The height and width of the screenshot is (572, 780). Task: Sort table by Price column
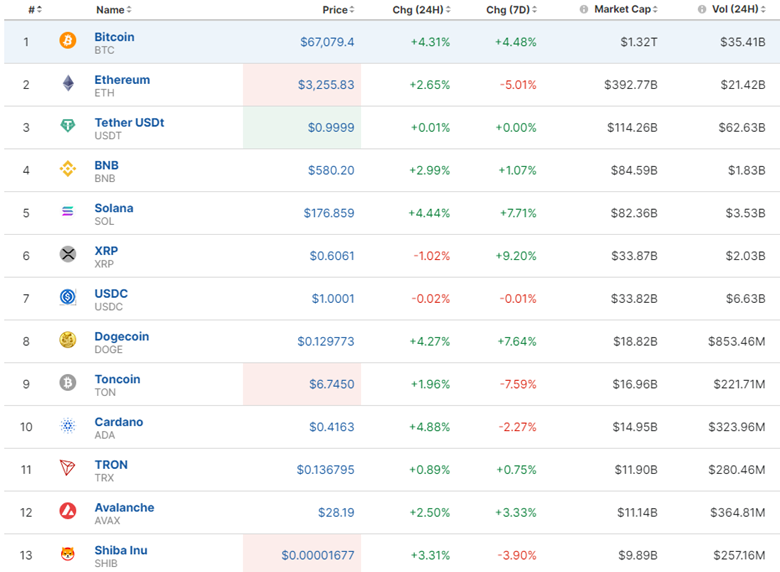338,9
